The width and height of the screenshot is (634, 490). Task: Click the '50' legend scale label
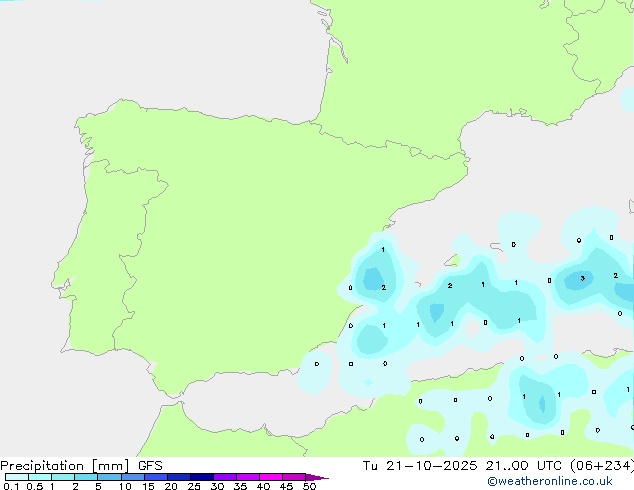pos(309,486)
